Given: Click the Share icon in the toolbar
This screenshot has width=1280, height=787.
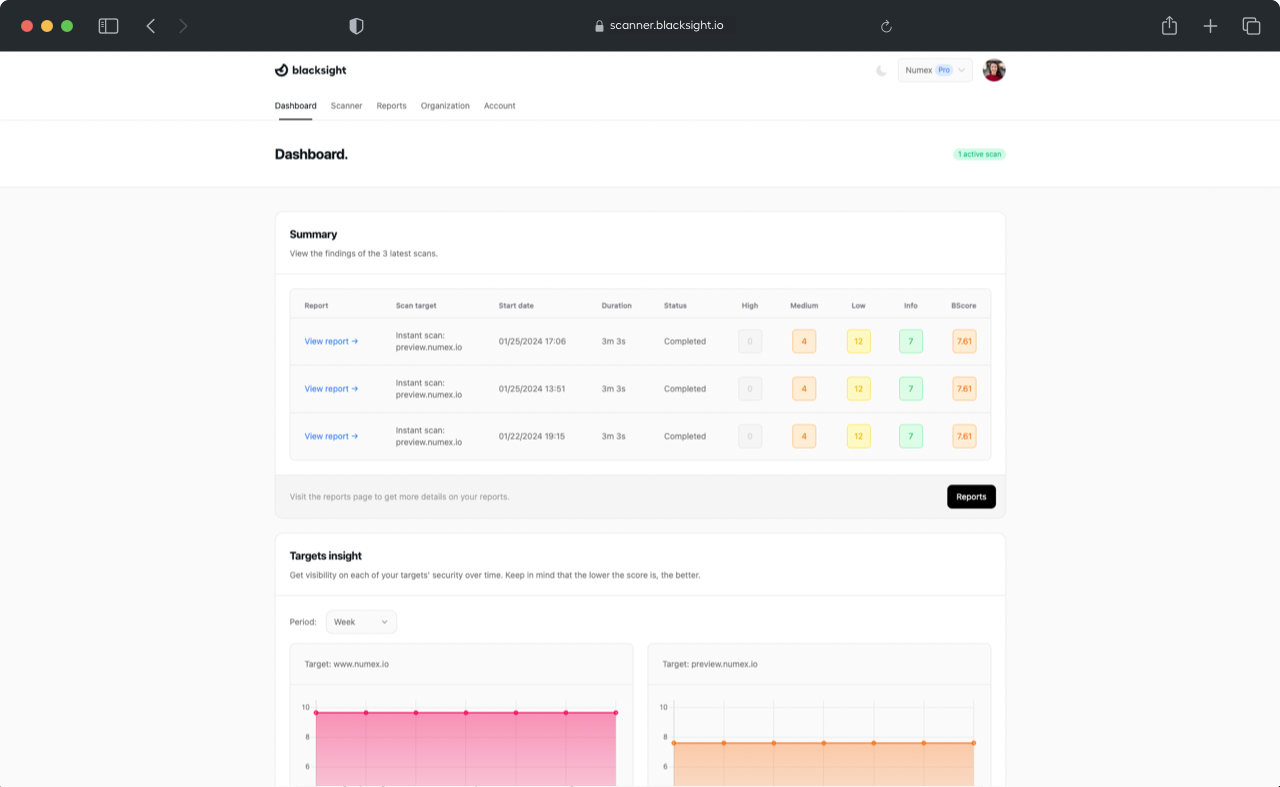Looking at the screenshot, I should [1168, 25].
